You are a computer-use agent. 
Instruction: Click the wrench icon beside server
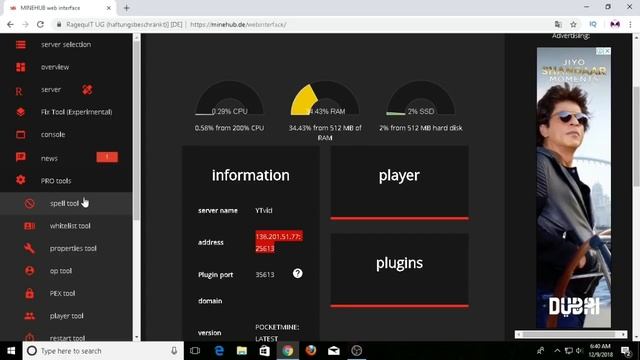[x=87, y=89]
